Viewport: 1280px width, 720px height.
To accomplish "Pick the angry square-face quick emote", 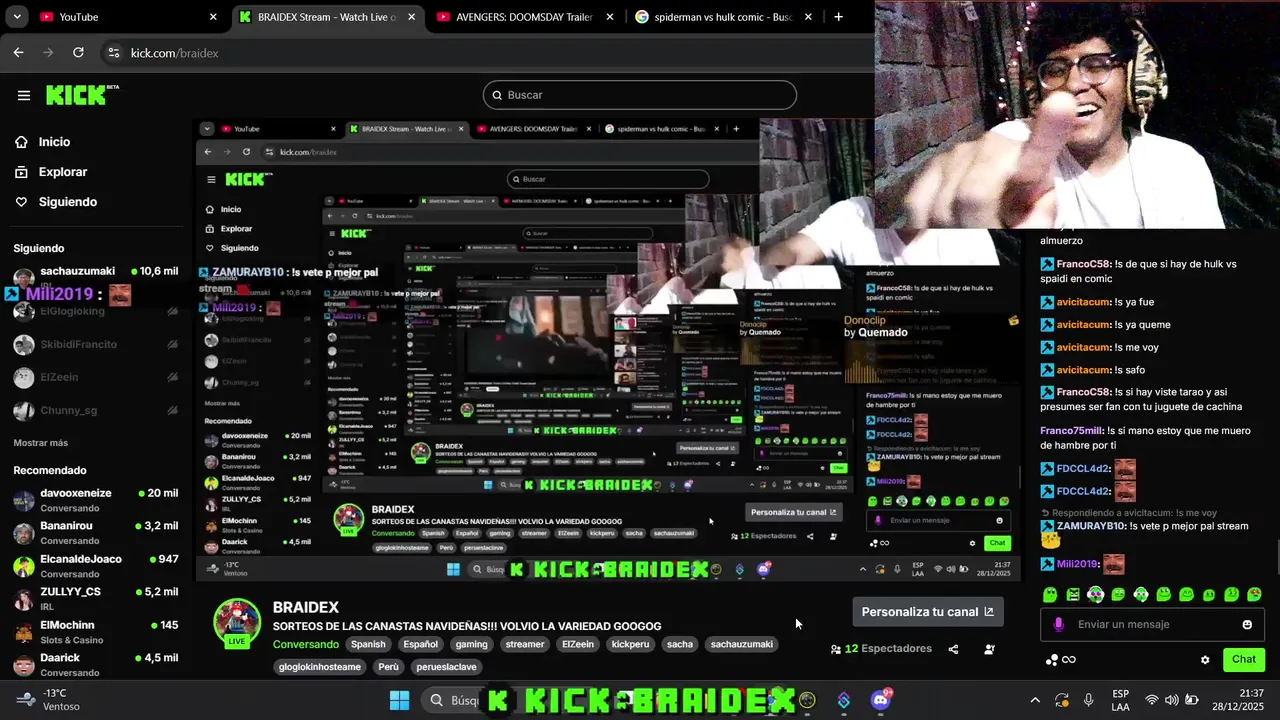I will tap(1072, 595).
